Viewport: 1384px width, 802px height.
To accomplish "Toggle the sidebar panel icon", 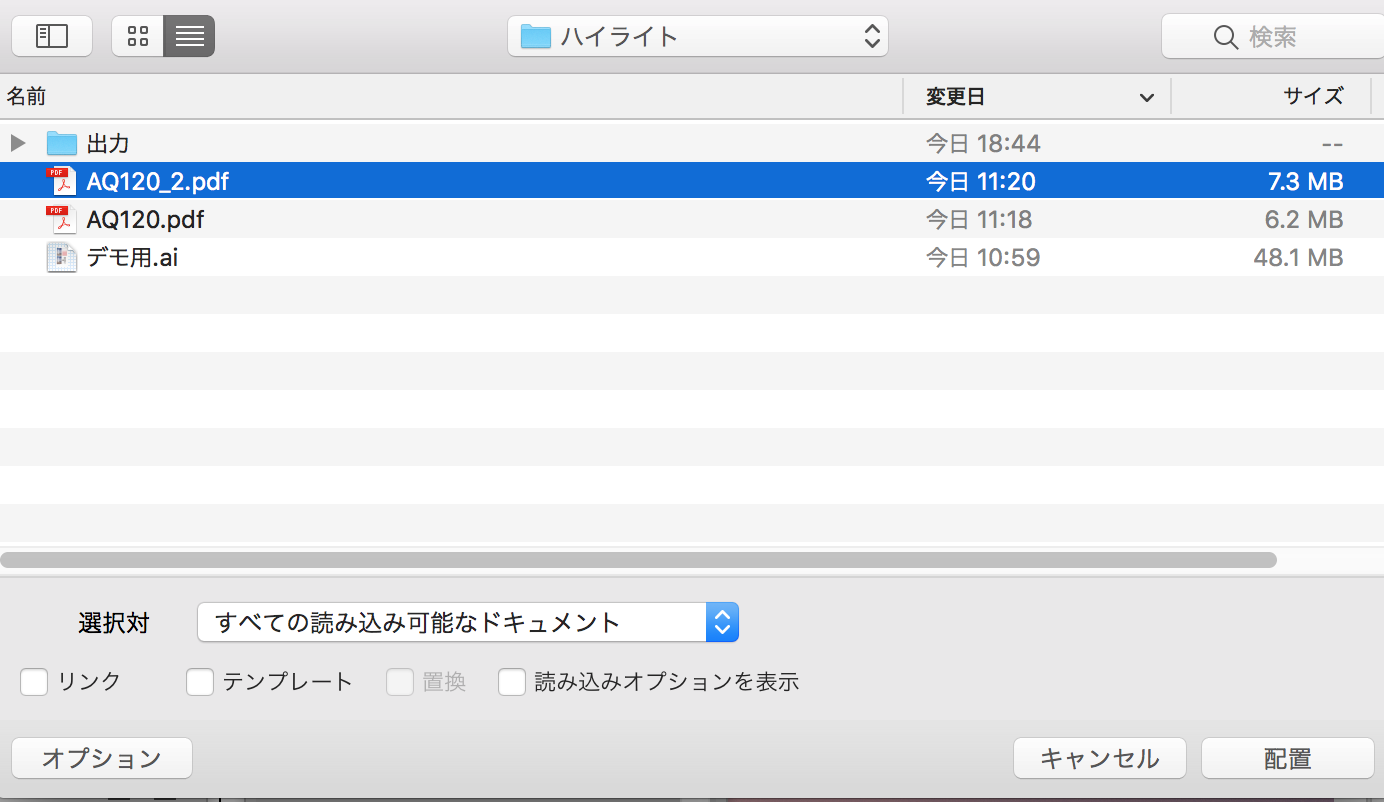I will point(52,37).
